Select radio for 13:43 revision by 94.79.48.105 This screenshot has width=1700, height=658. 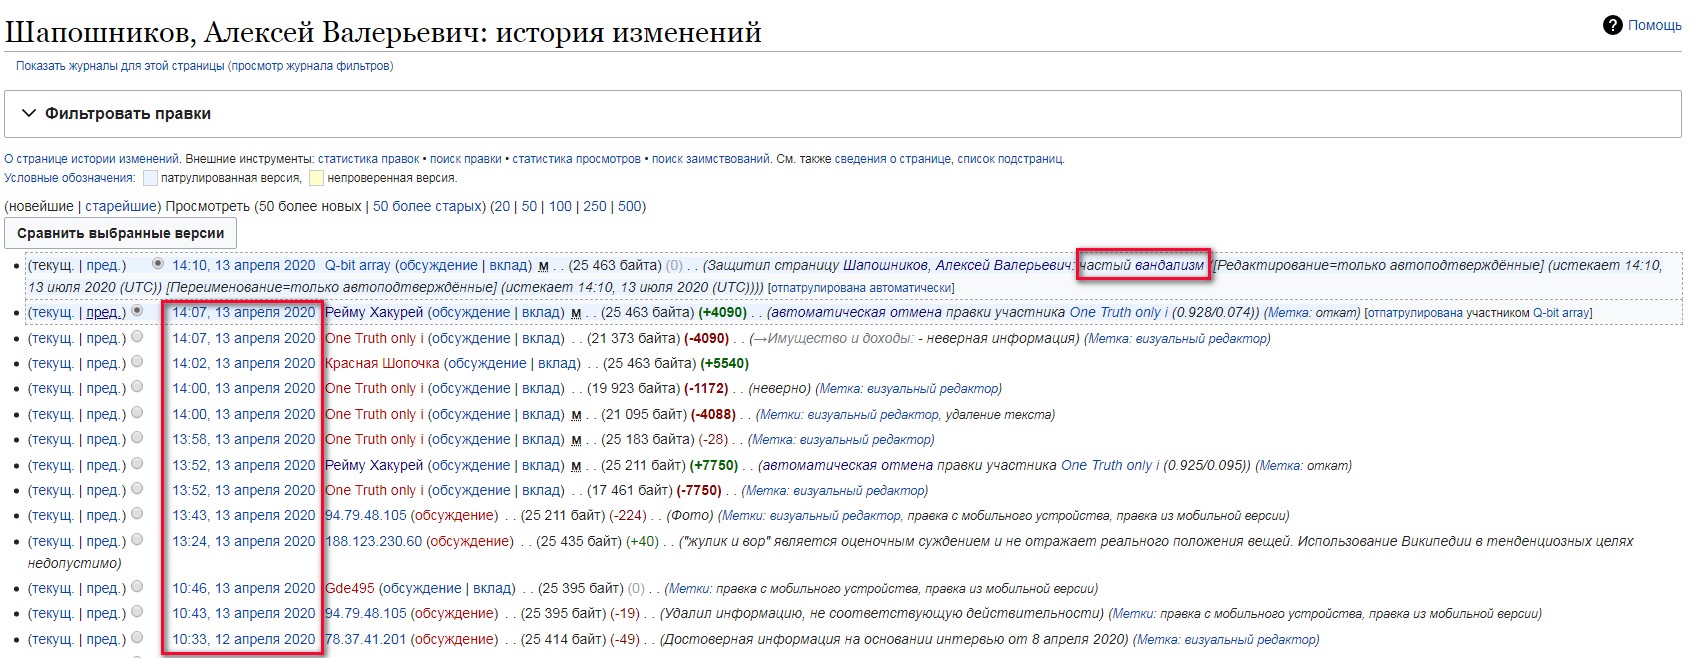click(137, 514)
